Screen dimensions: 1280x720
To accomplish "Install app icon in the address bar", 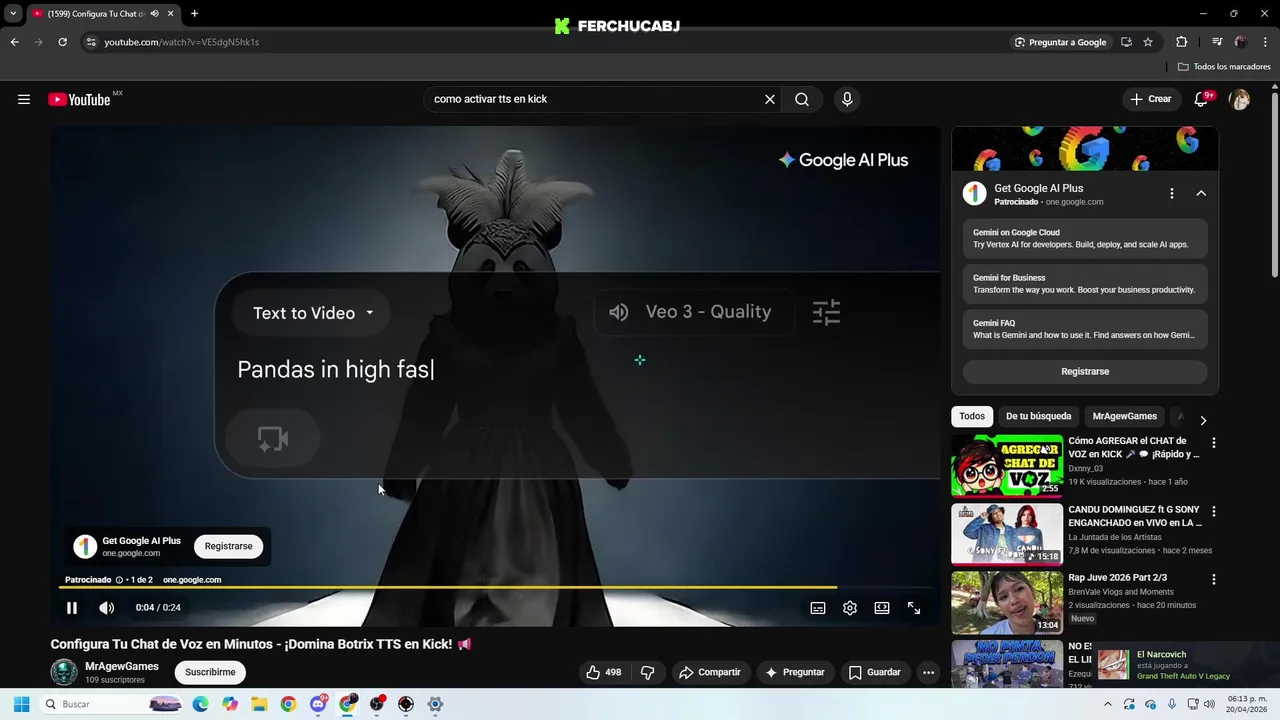I will tap(1126, 42).
